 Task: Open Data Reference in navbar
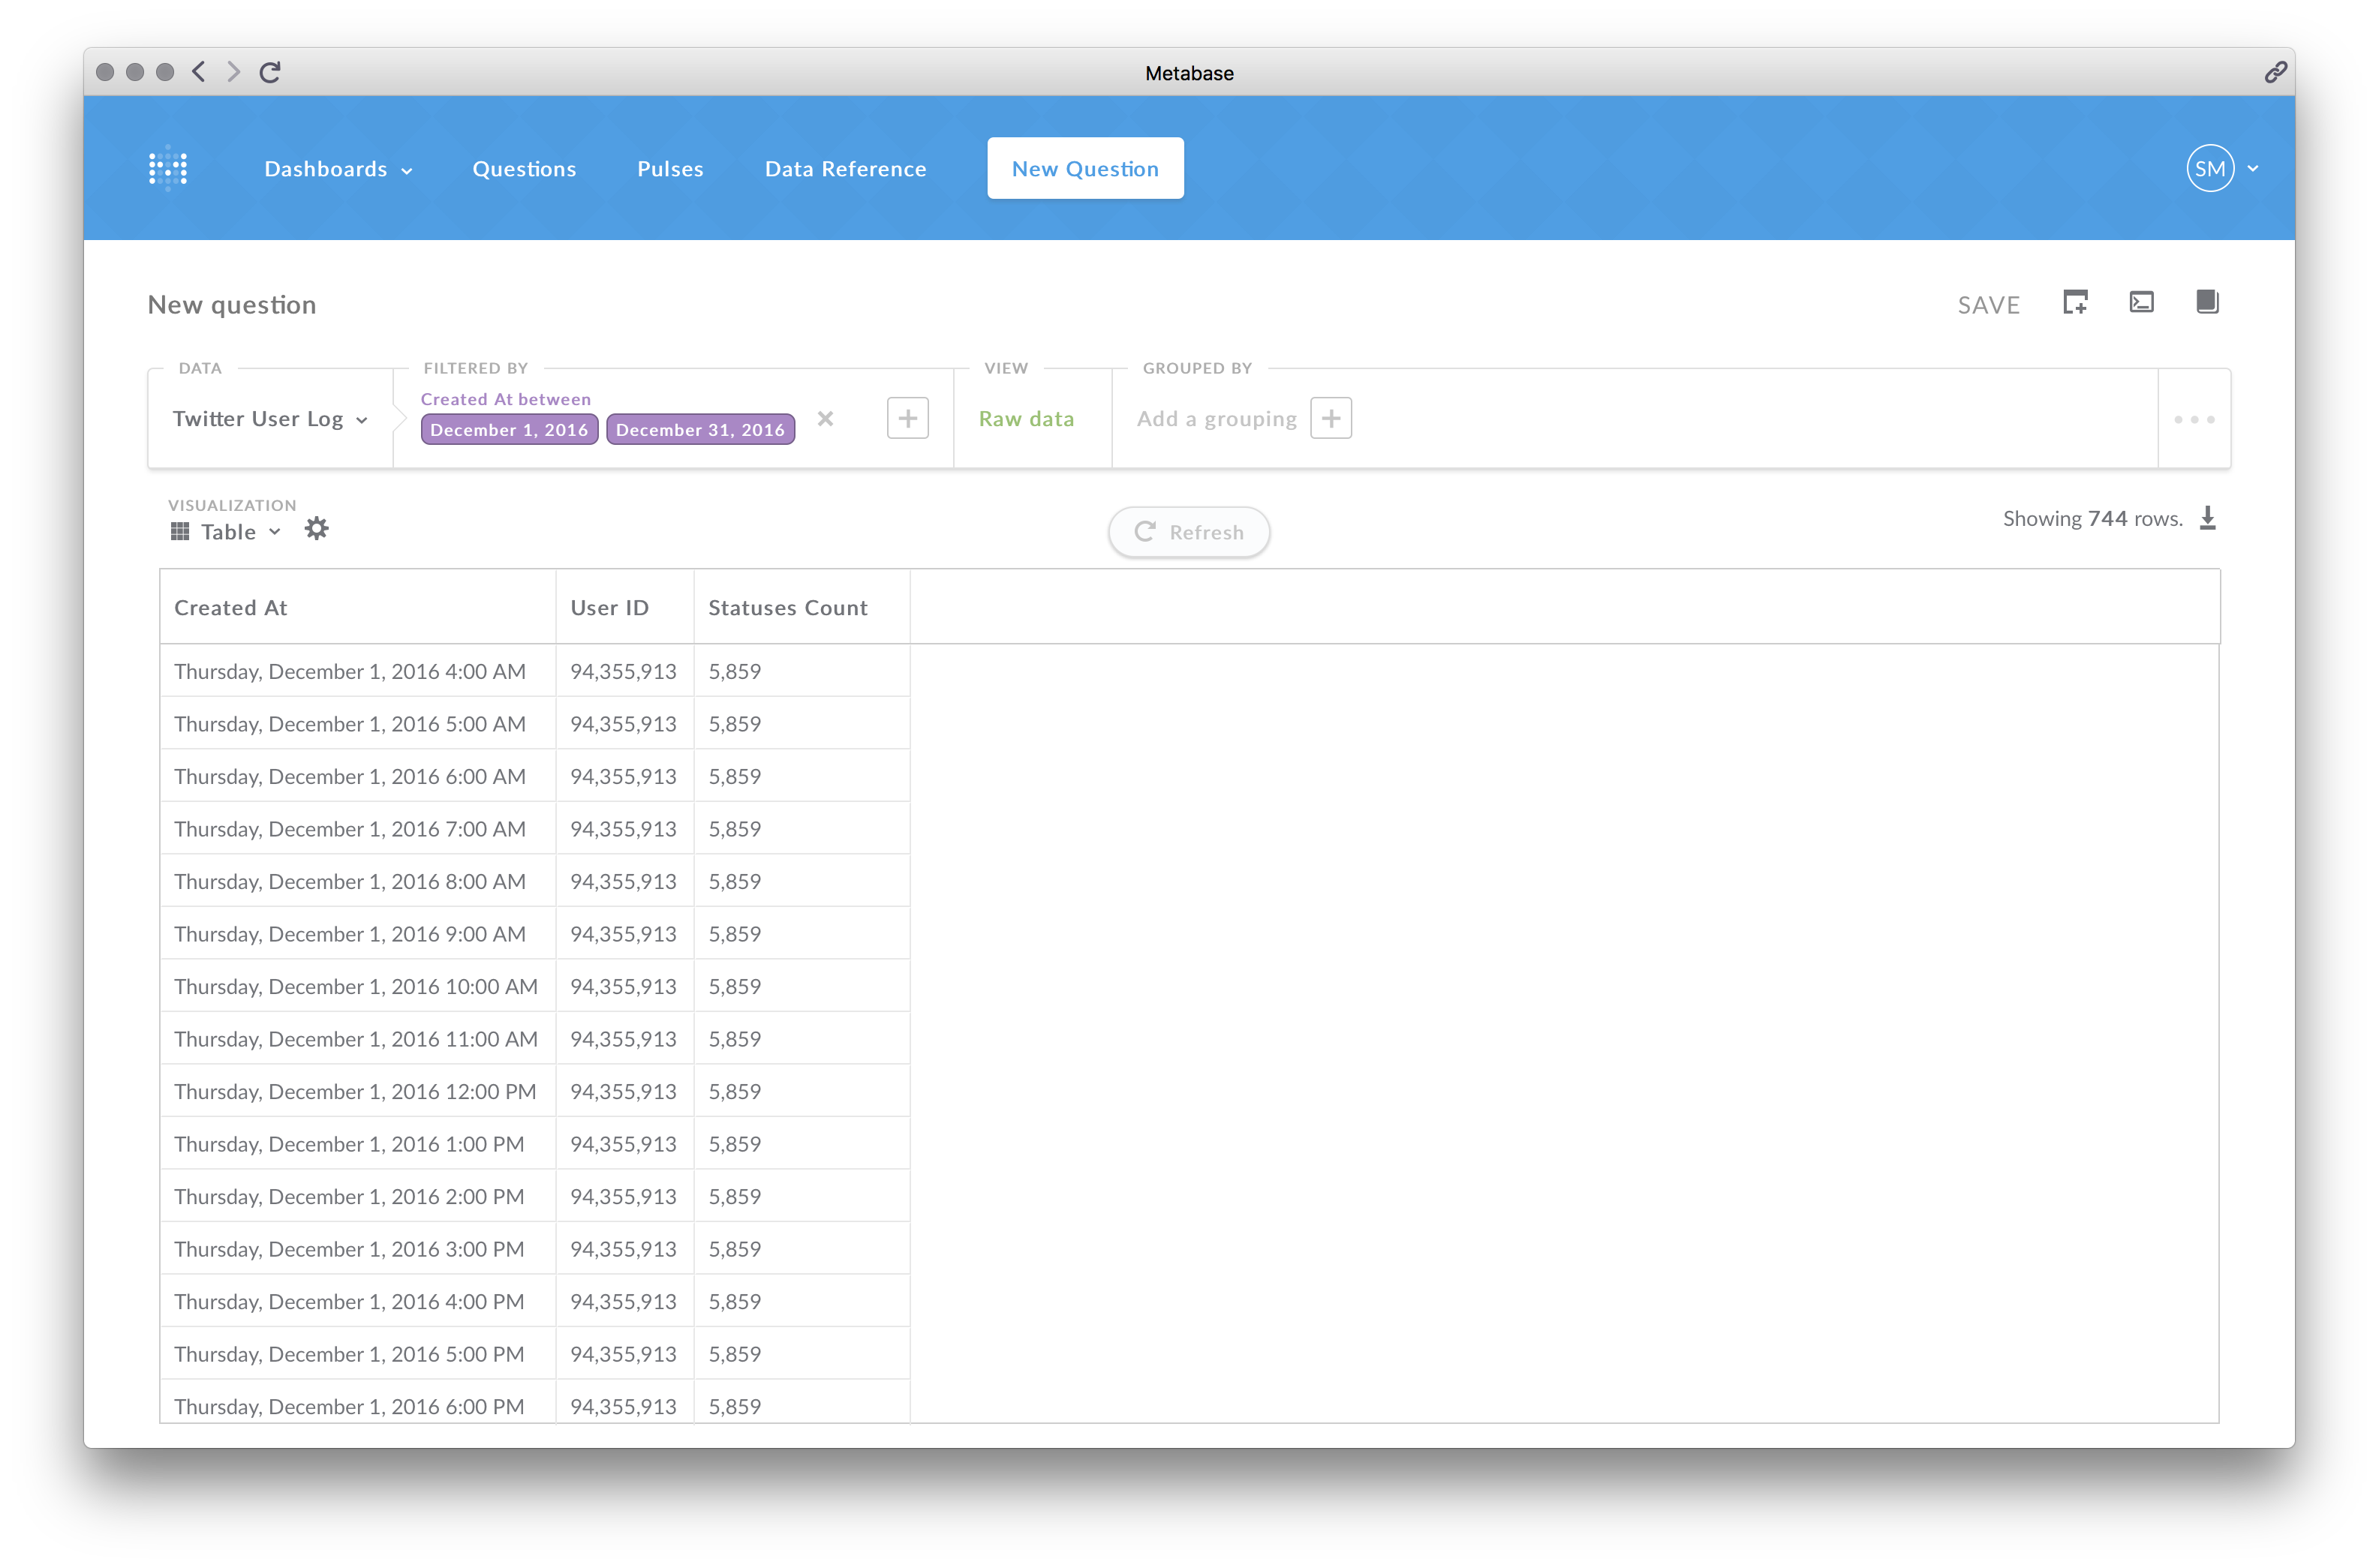845,169
